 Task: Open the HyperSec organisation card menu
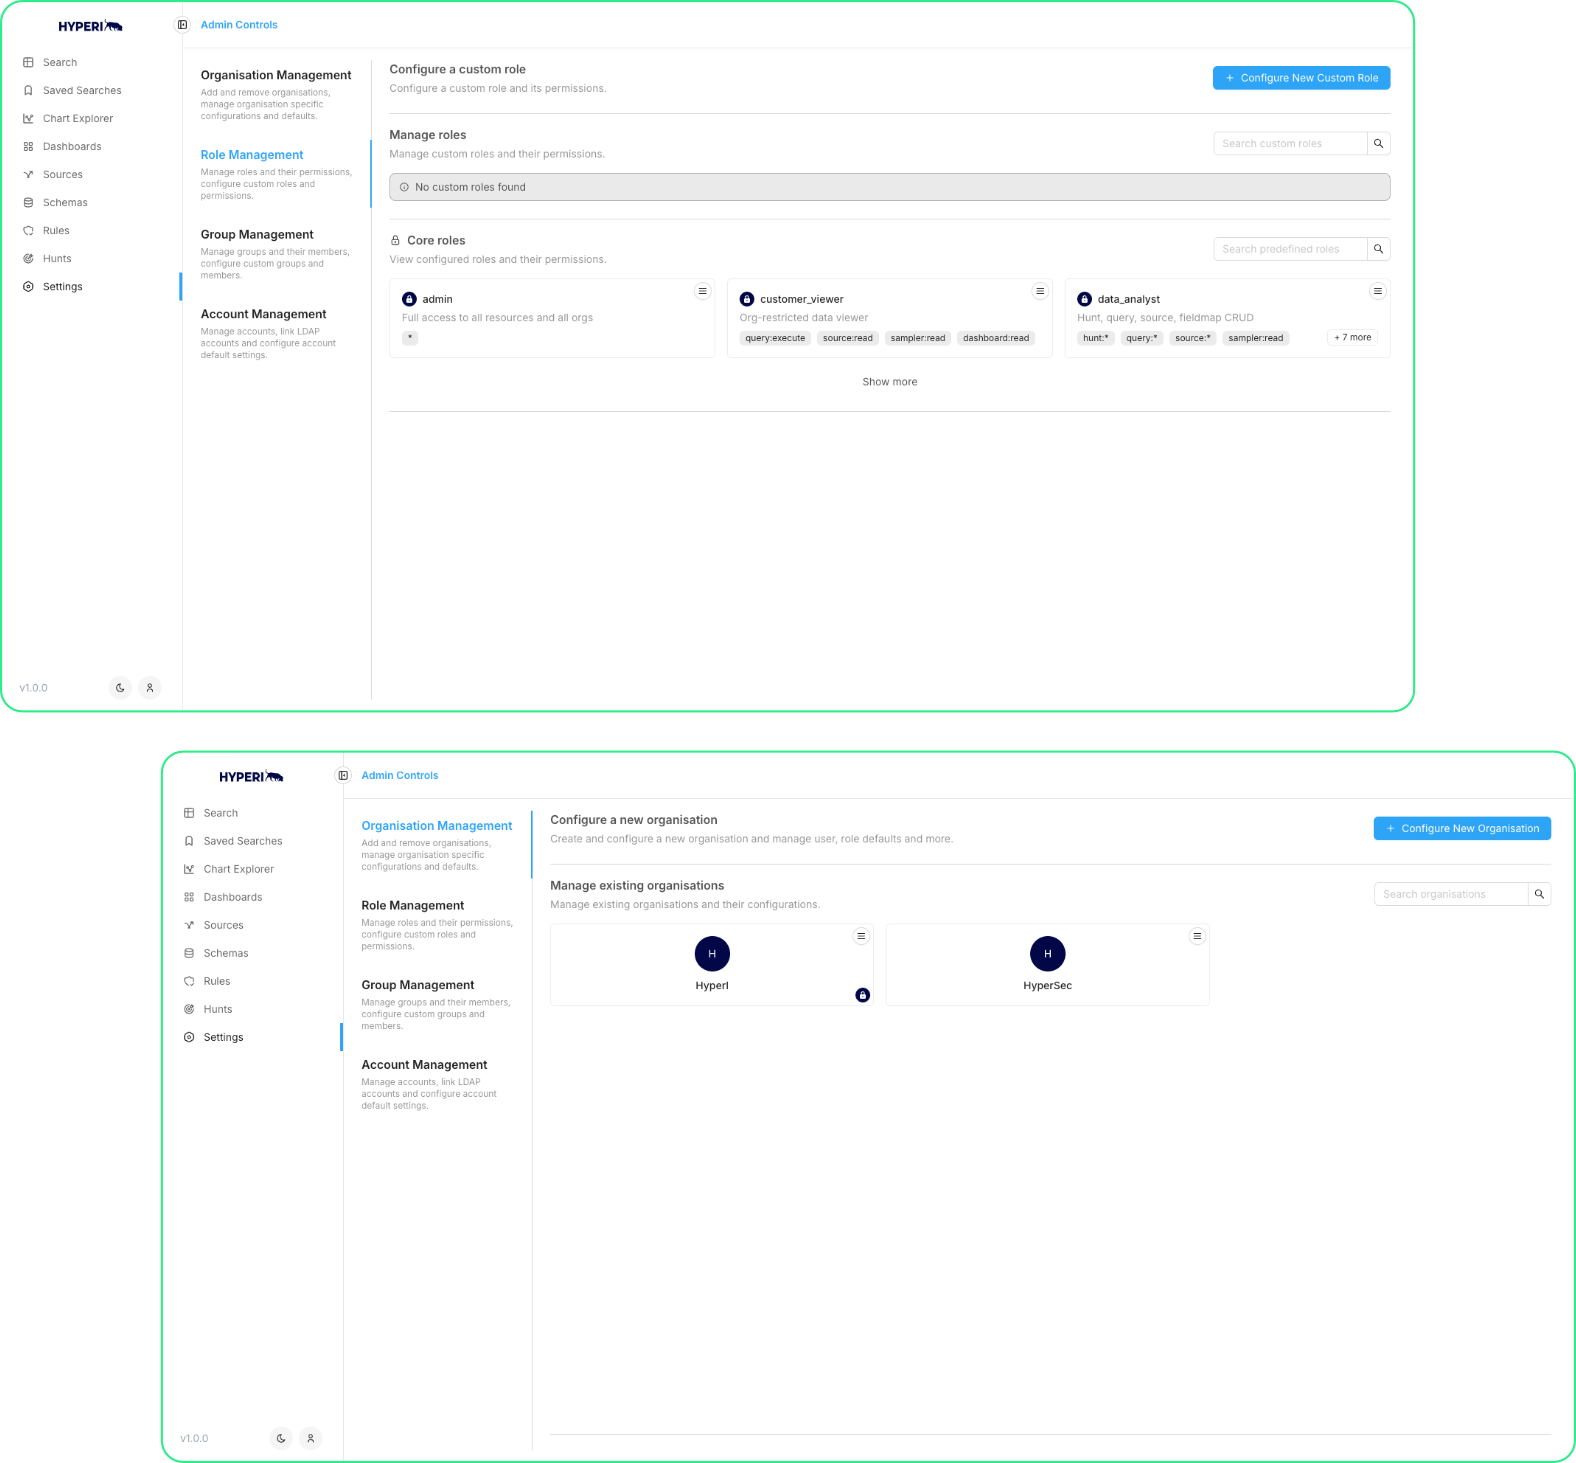(1197, 936)
